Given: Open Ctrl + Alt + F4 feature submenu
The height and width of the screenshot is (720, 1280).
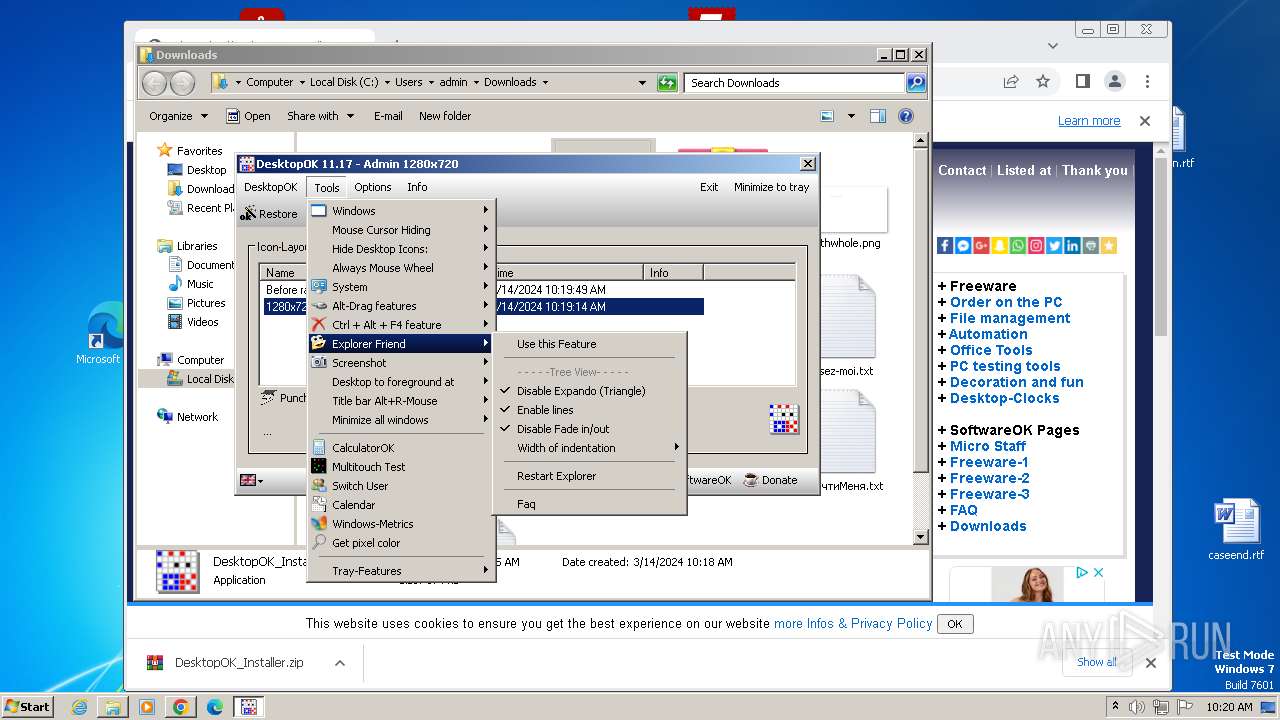Looking at the screenshot, I should tap(401, 325).
